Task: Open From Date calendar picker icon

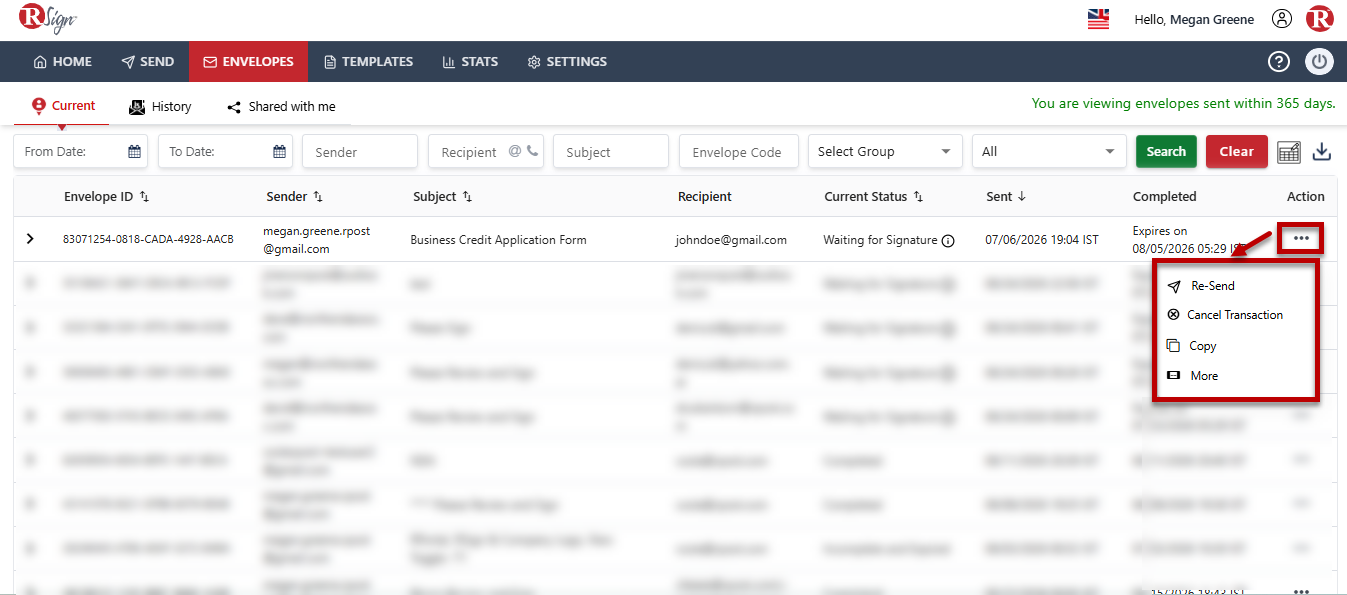Action: (134, 152)
